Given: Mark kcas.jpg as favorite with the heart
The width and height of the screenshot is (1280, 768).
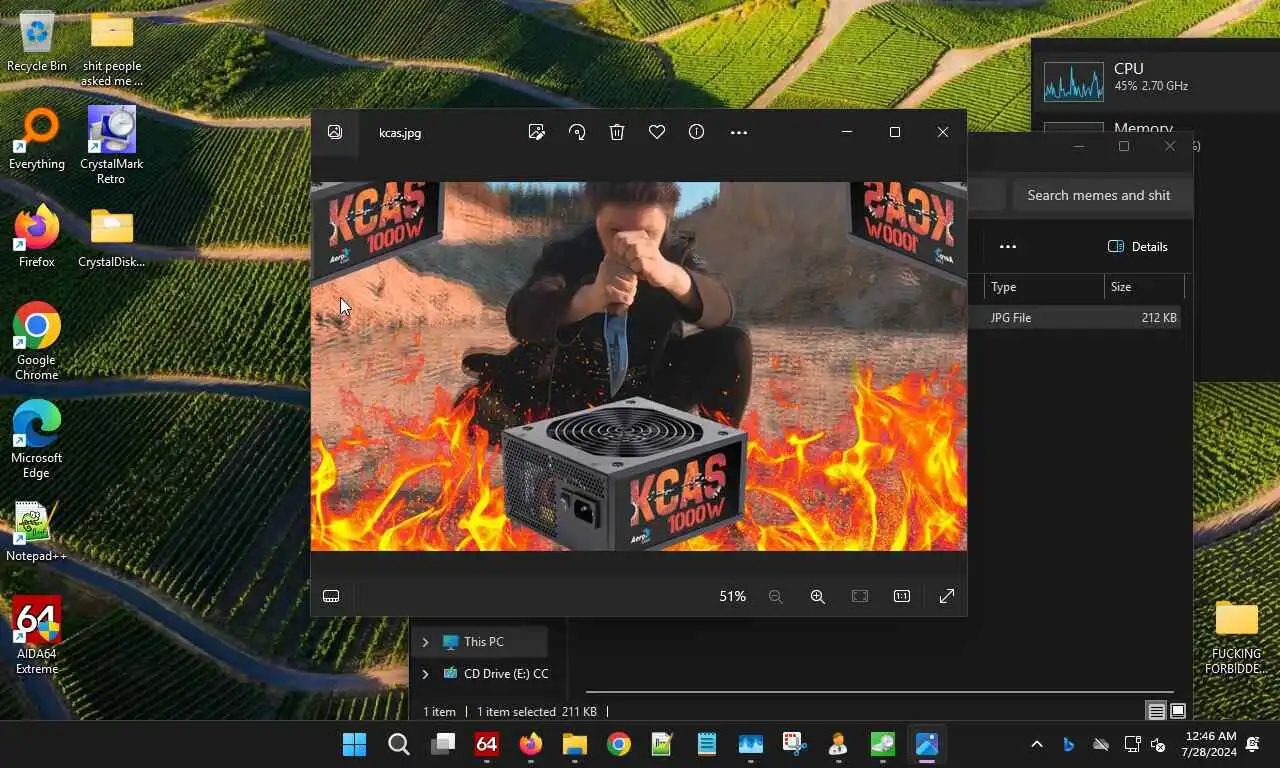Looking at the screenshot, I should [x=657, y=132].
